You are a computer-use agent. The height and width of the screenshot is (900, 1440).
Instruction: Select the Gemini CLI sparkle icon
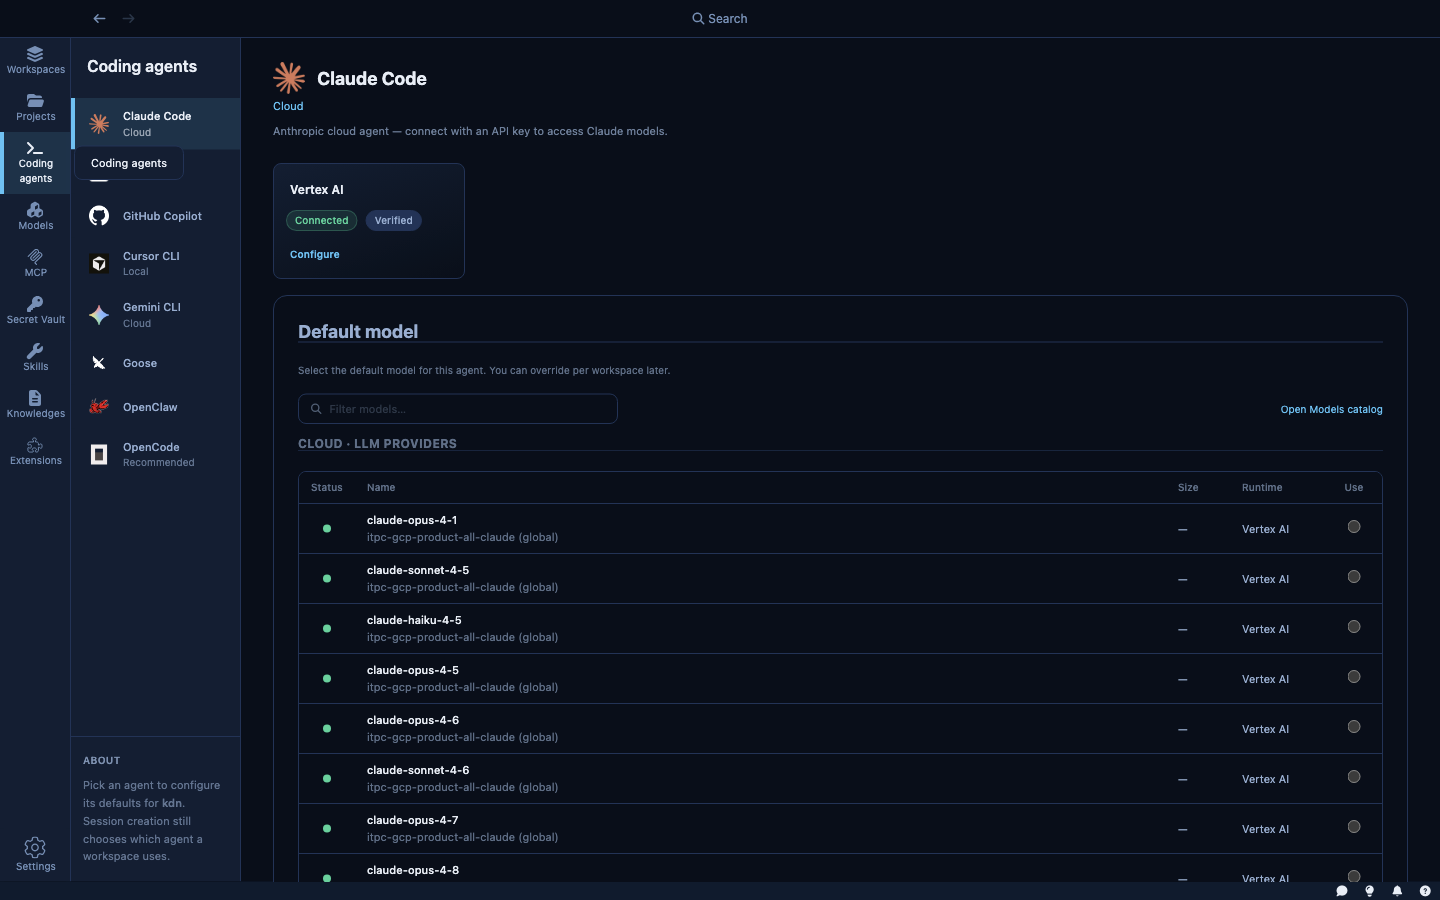pos(99,315)
